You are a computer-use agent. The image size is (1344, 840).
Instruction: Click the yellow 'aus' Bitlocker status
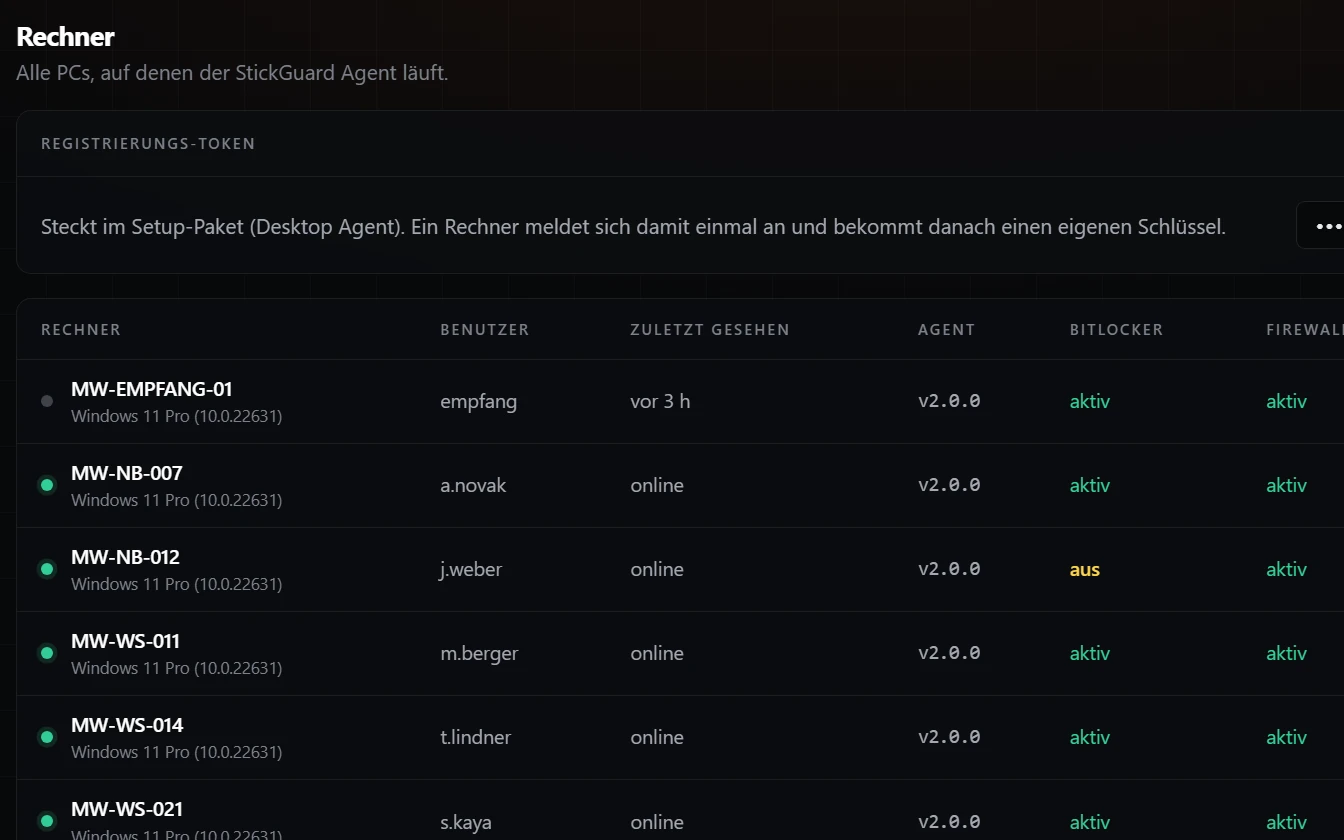[1085, 569]
